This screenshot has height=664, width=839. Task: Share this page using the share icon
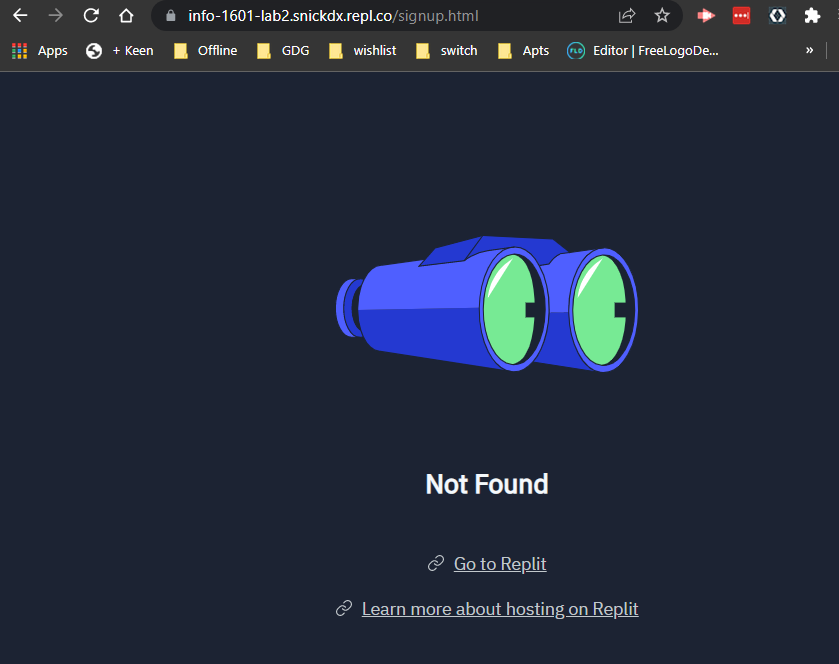click(627, 16)
